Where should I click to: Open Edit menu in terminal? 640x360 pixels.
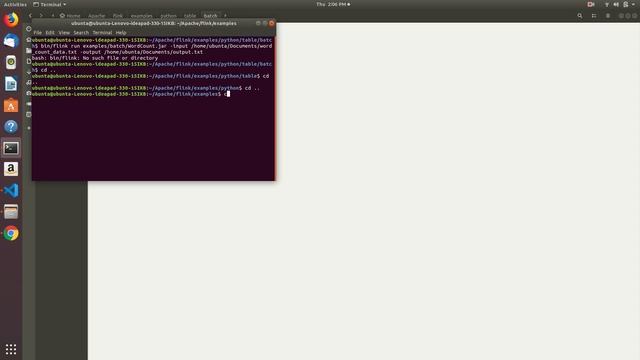coord(50,33)
